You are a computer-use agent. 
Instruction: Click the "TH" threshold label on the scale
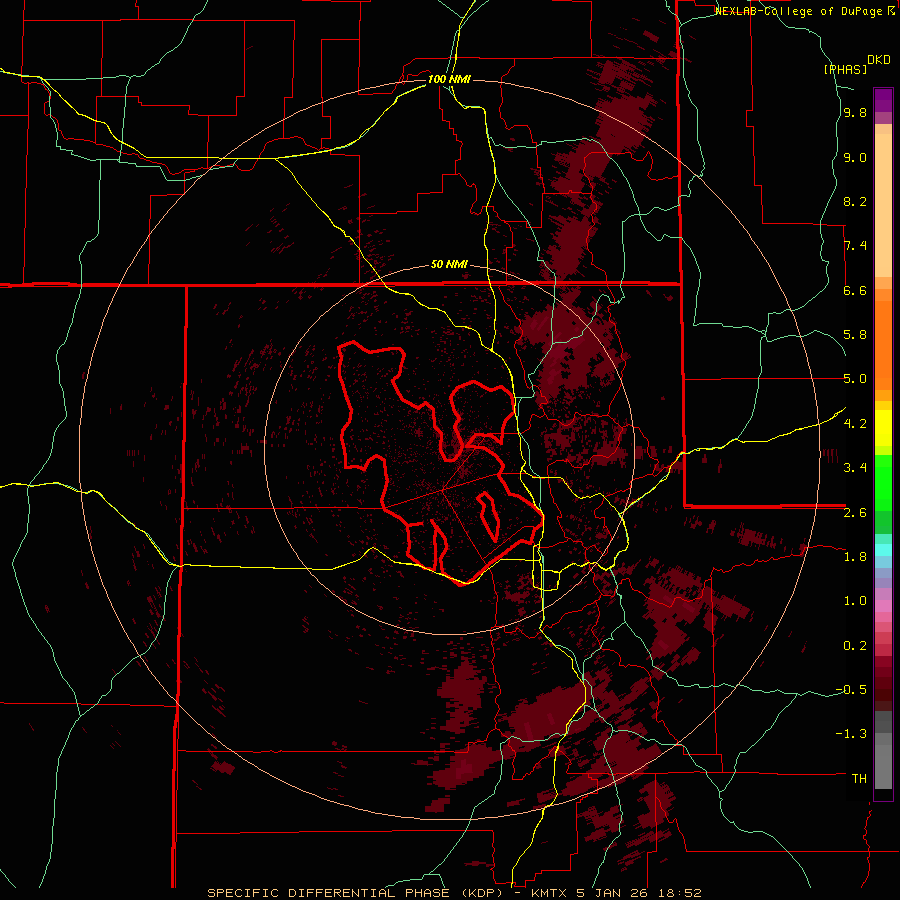click(859, 779)
